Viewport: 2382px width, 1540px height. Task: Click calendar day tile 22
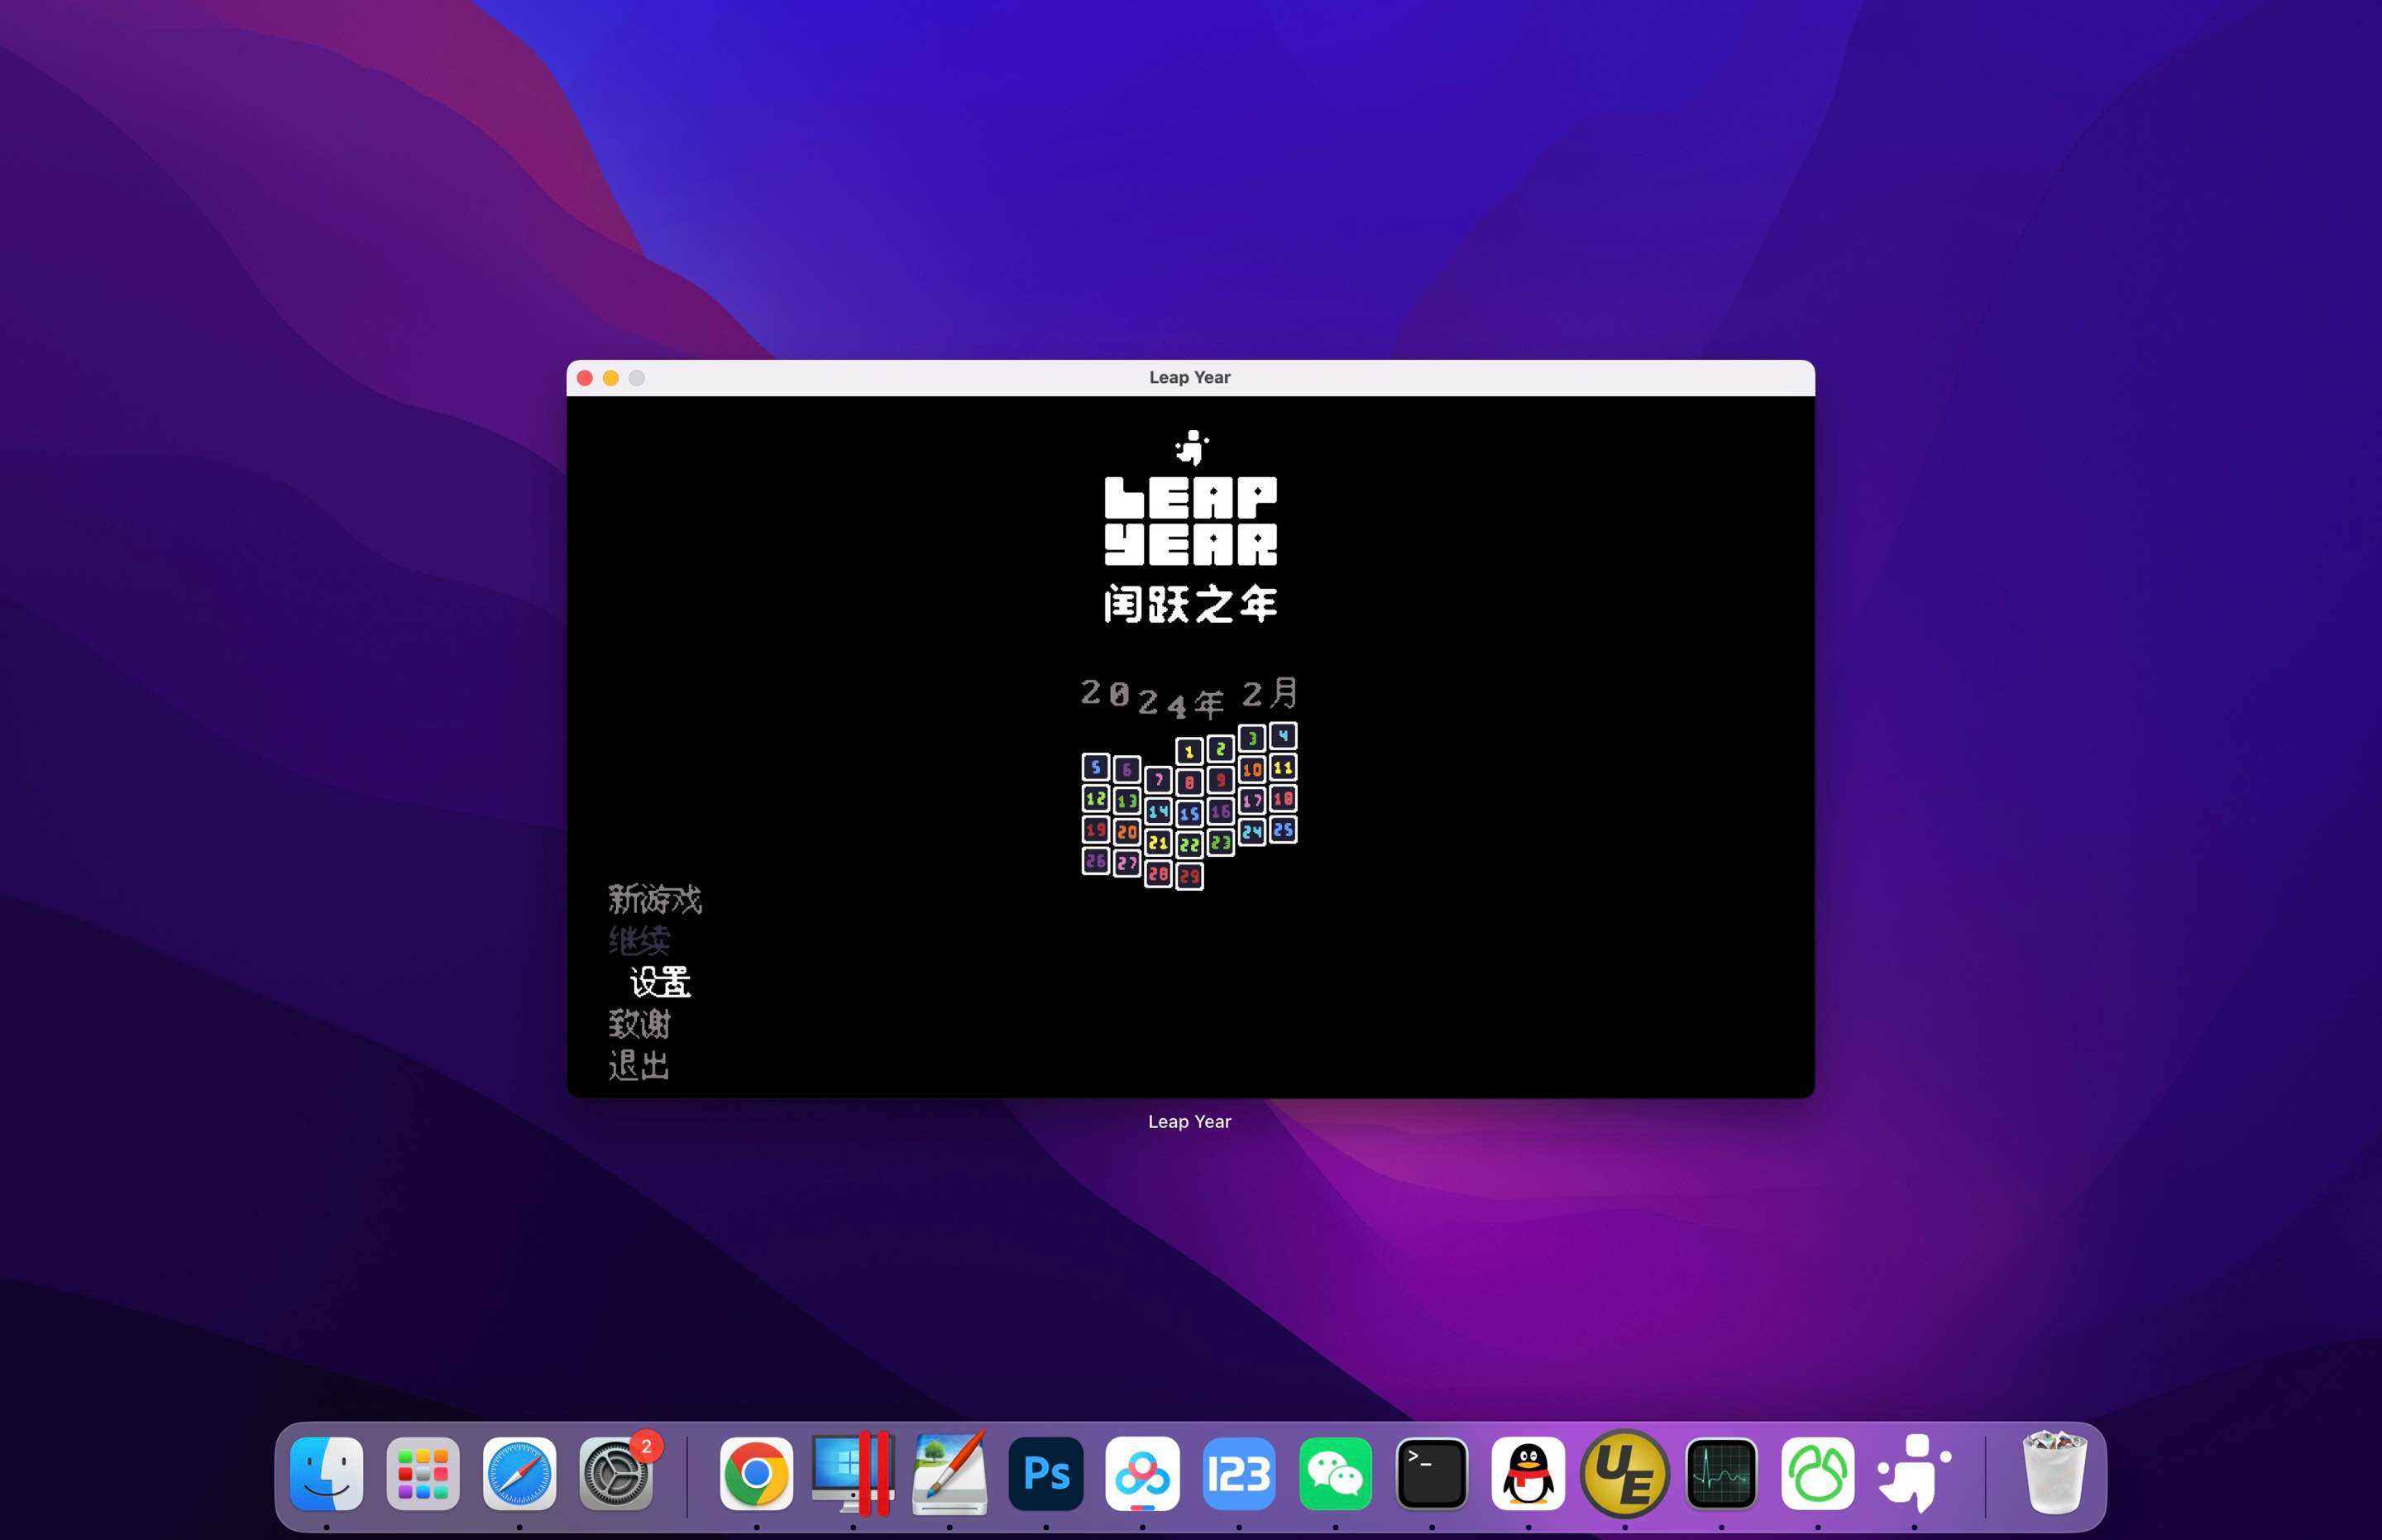pos(1189,845)
